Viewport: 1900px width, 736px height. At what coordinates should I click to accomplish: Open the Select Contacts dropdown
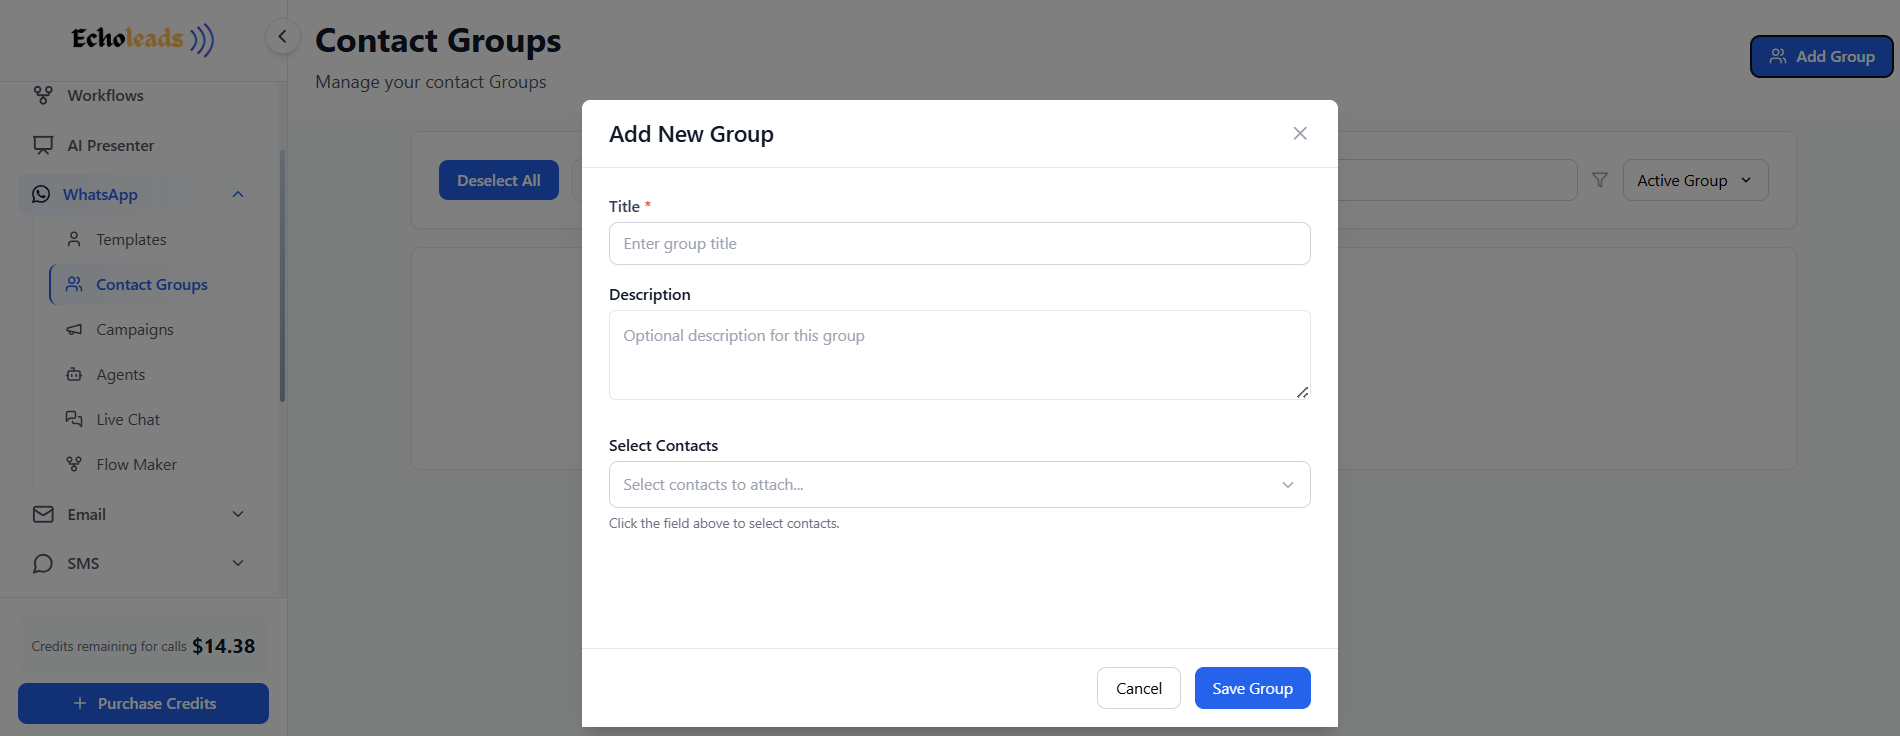click(959, 484)
